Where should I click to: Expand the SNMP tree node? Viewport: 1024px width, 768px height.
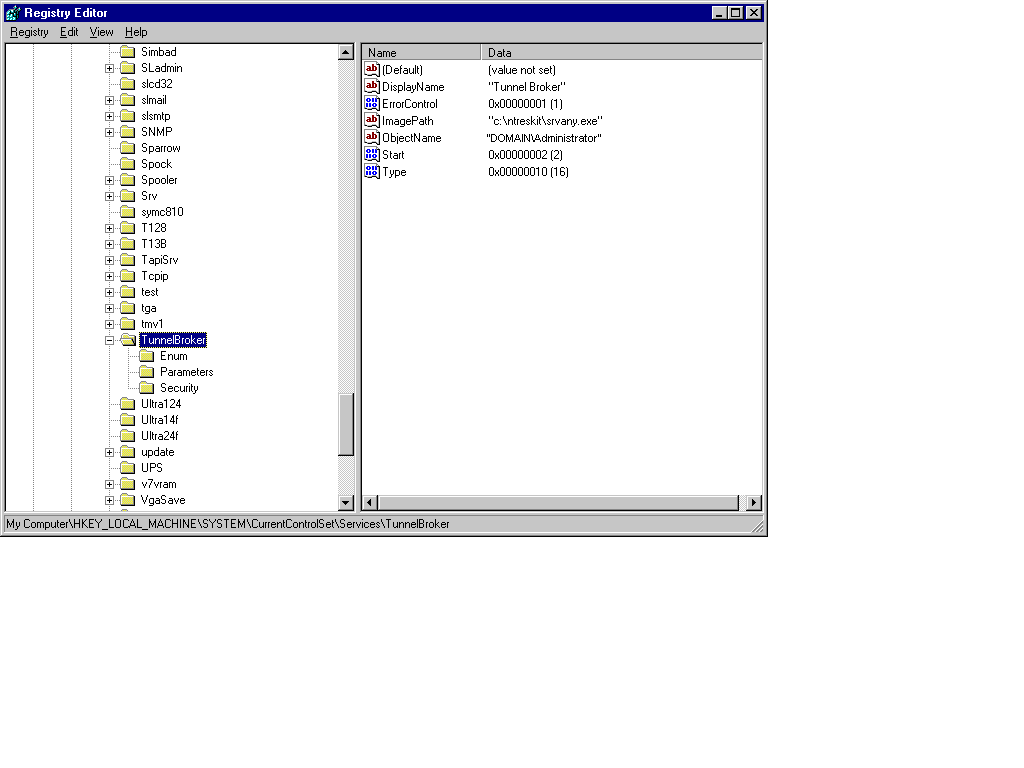point(109,132)
